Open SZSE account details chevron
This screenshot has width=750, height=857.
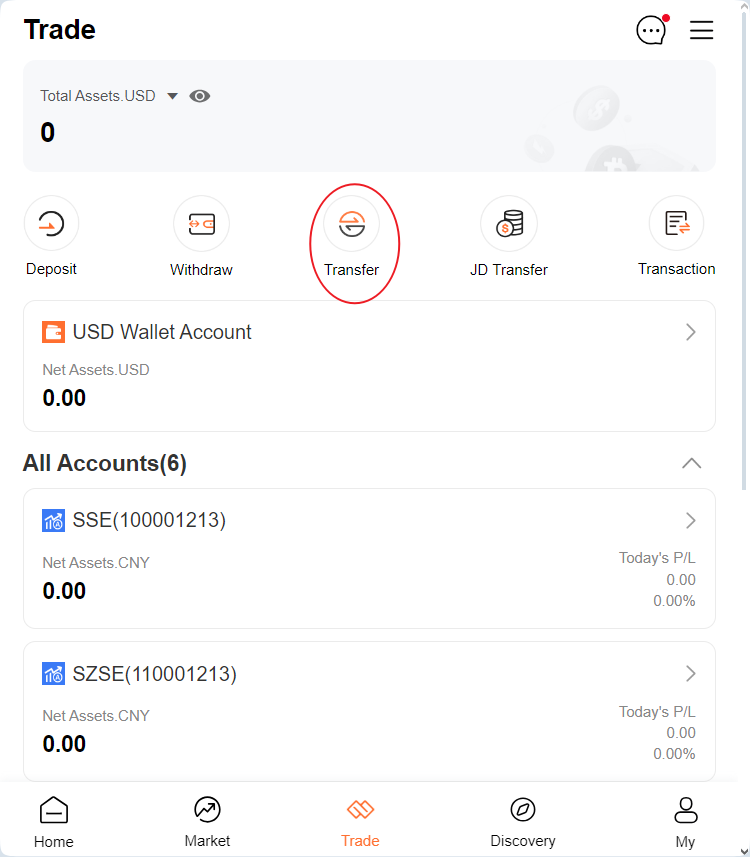click(691, 674)
